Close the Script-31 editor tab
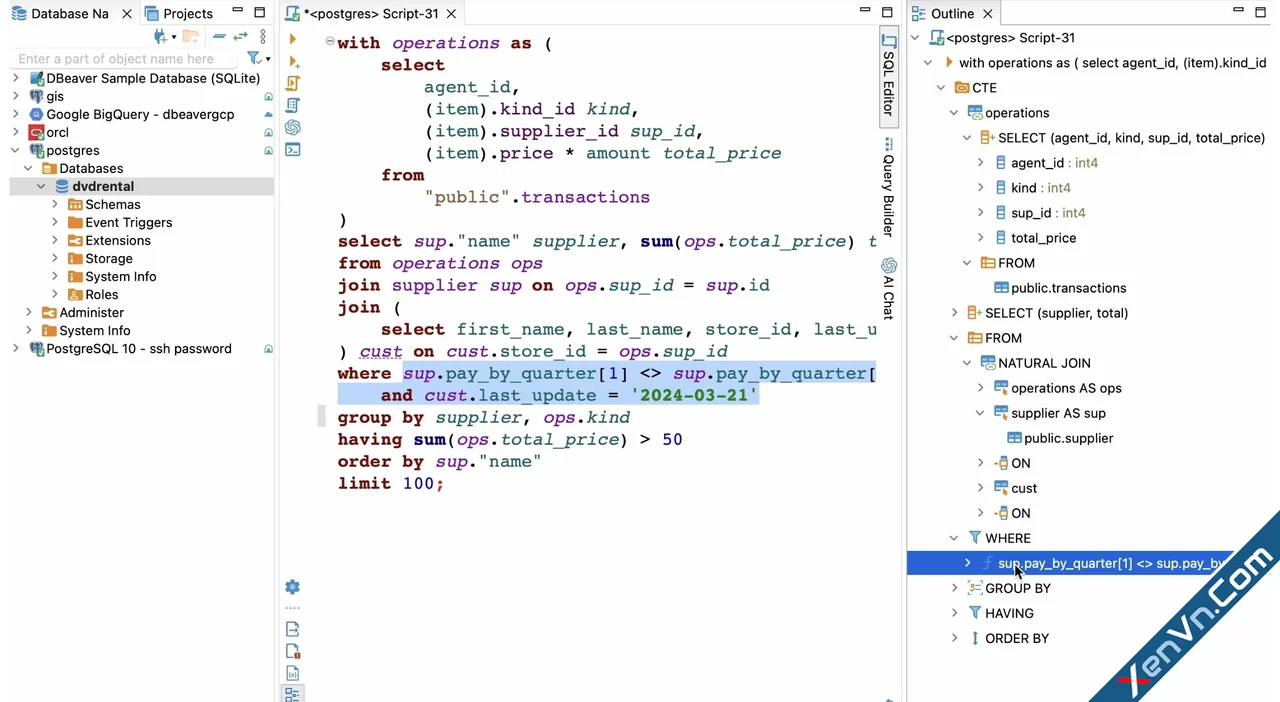1280x702 pixels. 451,13
